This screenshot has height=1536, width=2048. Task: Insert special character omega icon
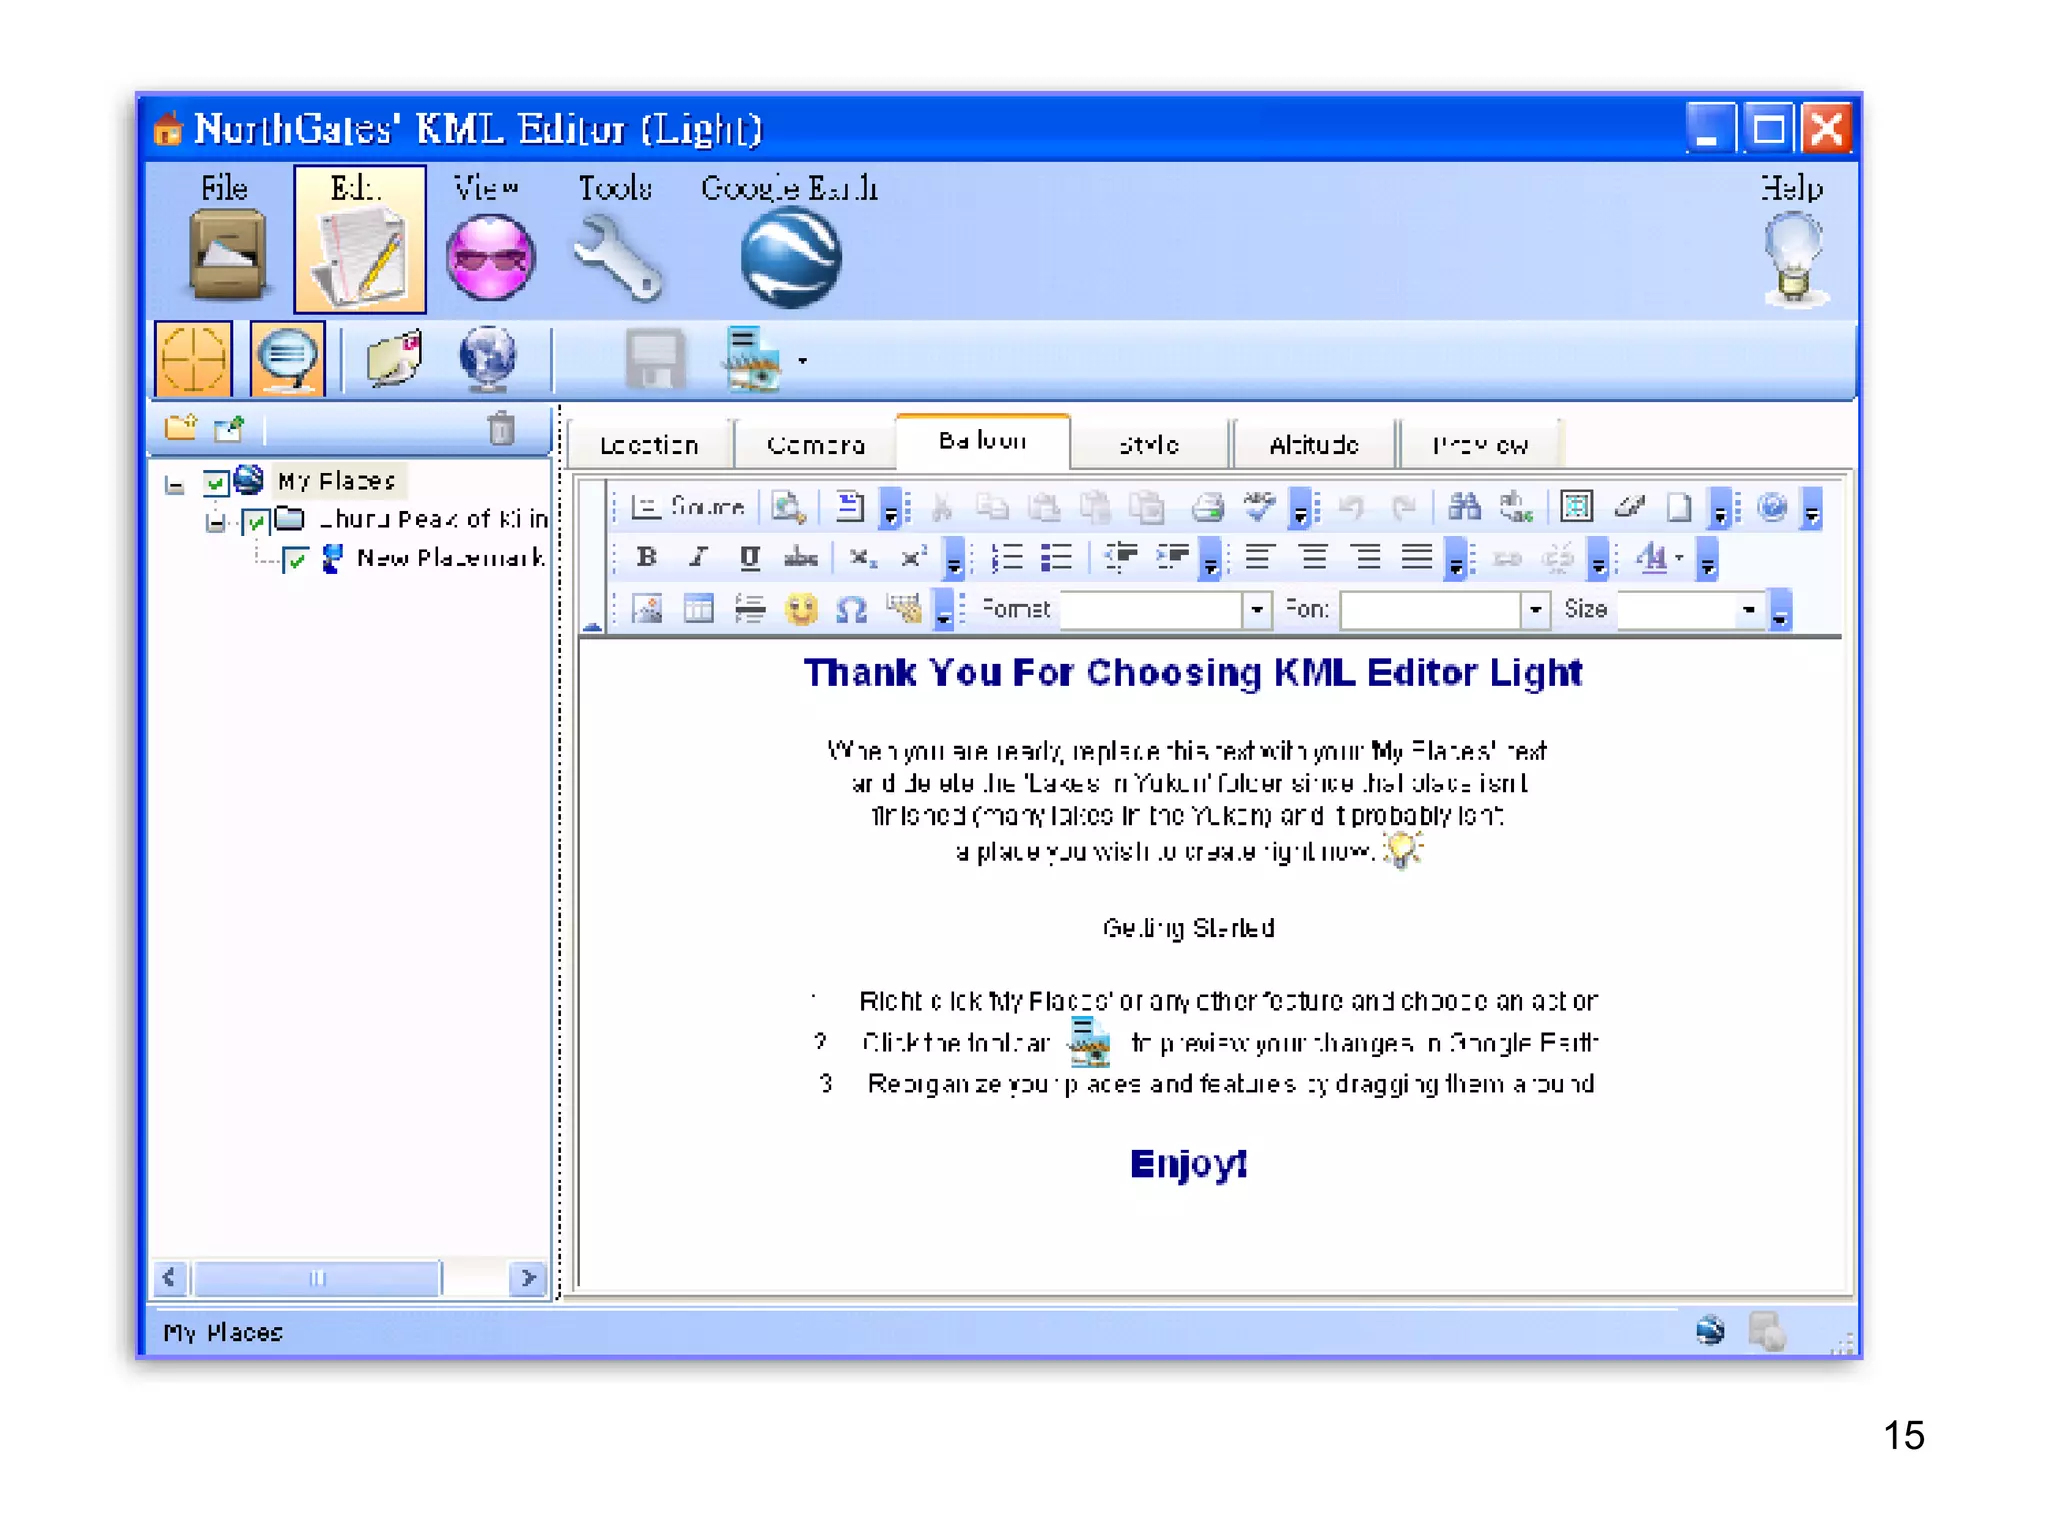[x=851, y=609]
